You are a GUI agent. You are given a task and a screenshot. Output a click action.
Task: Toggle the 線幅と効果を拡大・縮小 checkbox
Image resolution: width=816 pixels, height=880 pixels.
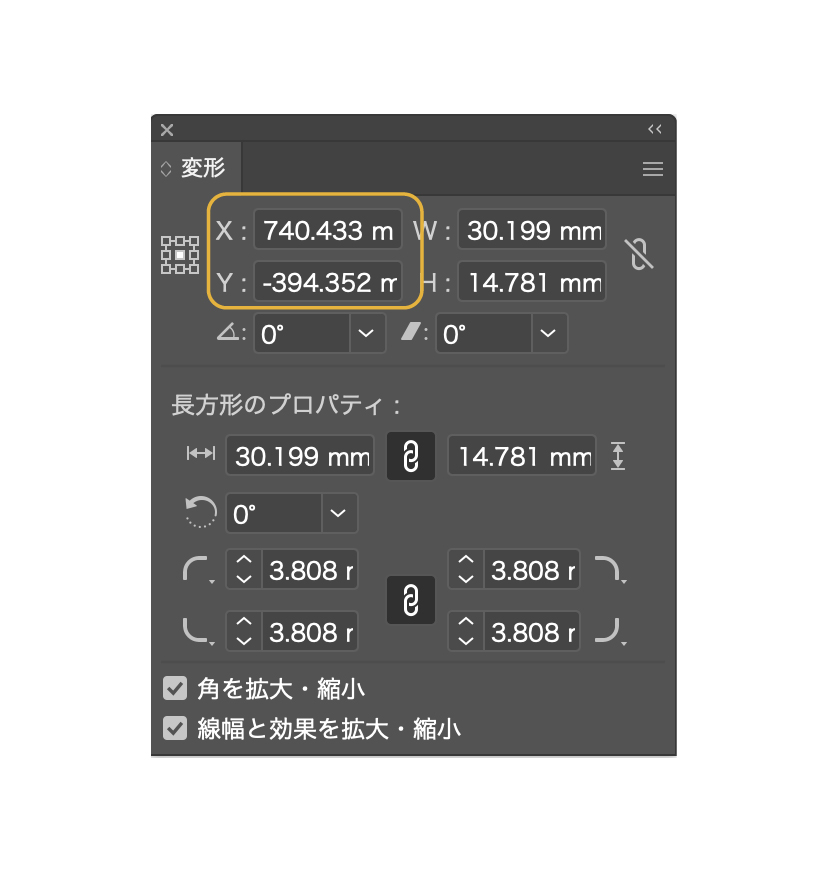point(175,728)
